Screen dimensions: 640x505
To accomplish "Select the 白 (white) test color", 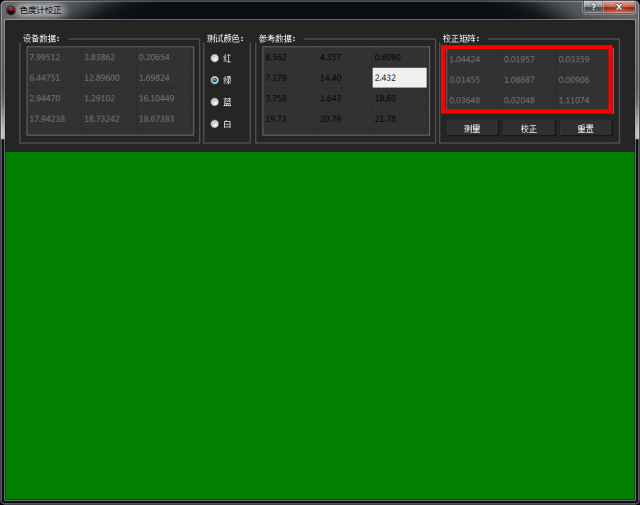I will (214, 124).
